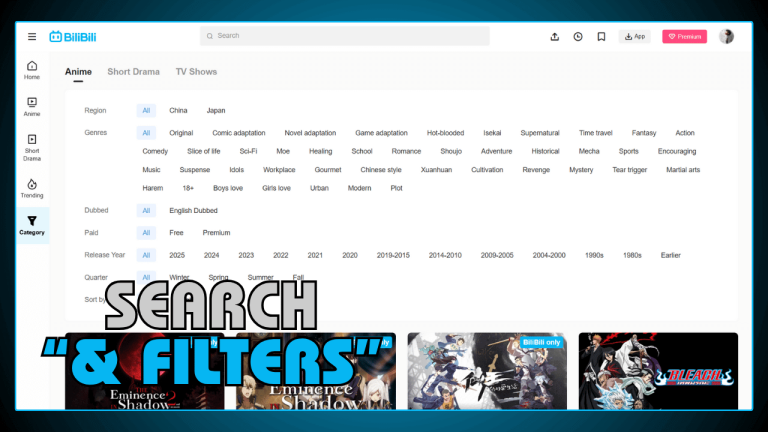Viewport: 768px width, 432px height.
Task: Open Trending from the sidebar
Action: pos(32,188)
